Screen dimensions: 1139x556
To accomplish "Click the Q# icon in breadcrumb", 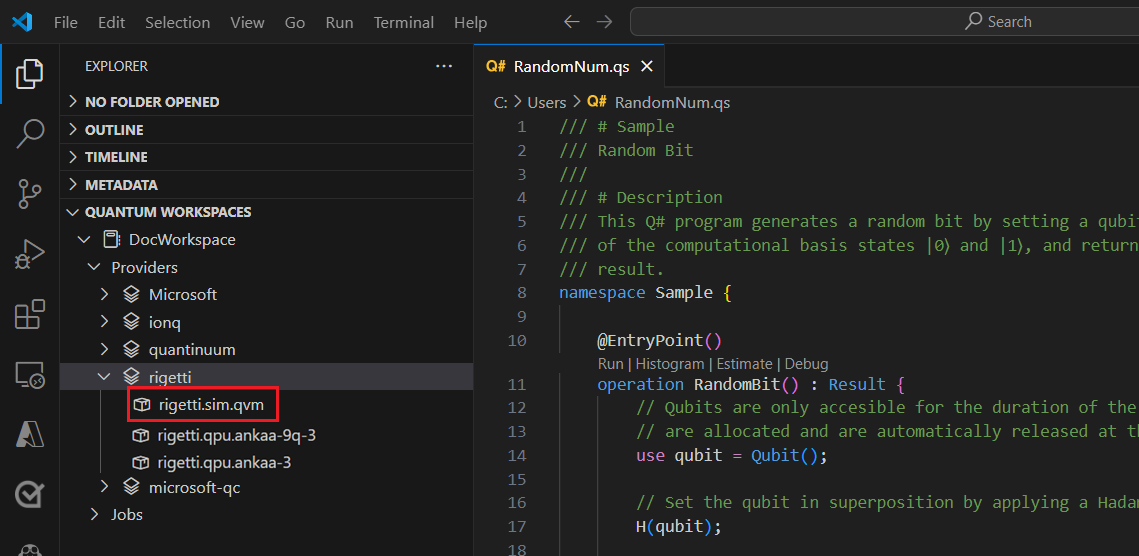I will point(597,102).
